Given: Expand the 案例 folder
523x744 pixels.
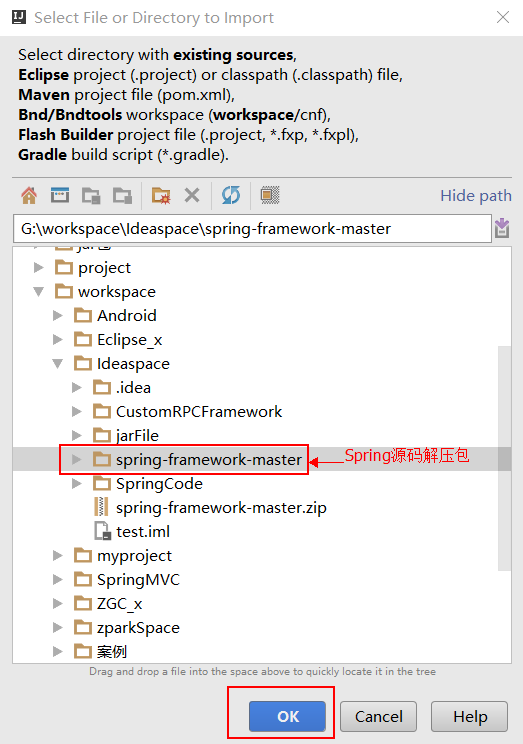Looking at the screenshot, I should [57, 651].
